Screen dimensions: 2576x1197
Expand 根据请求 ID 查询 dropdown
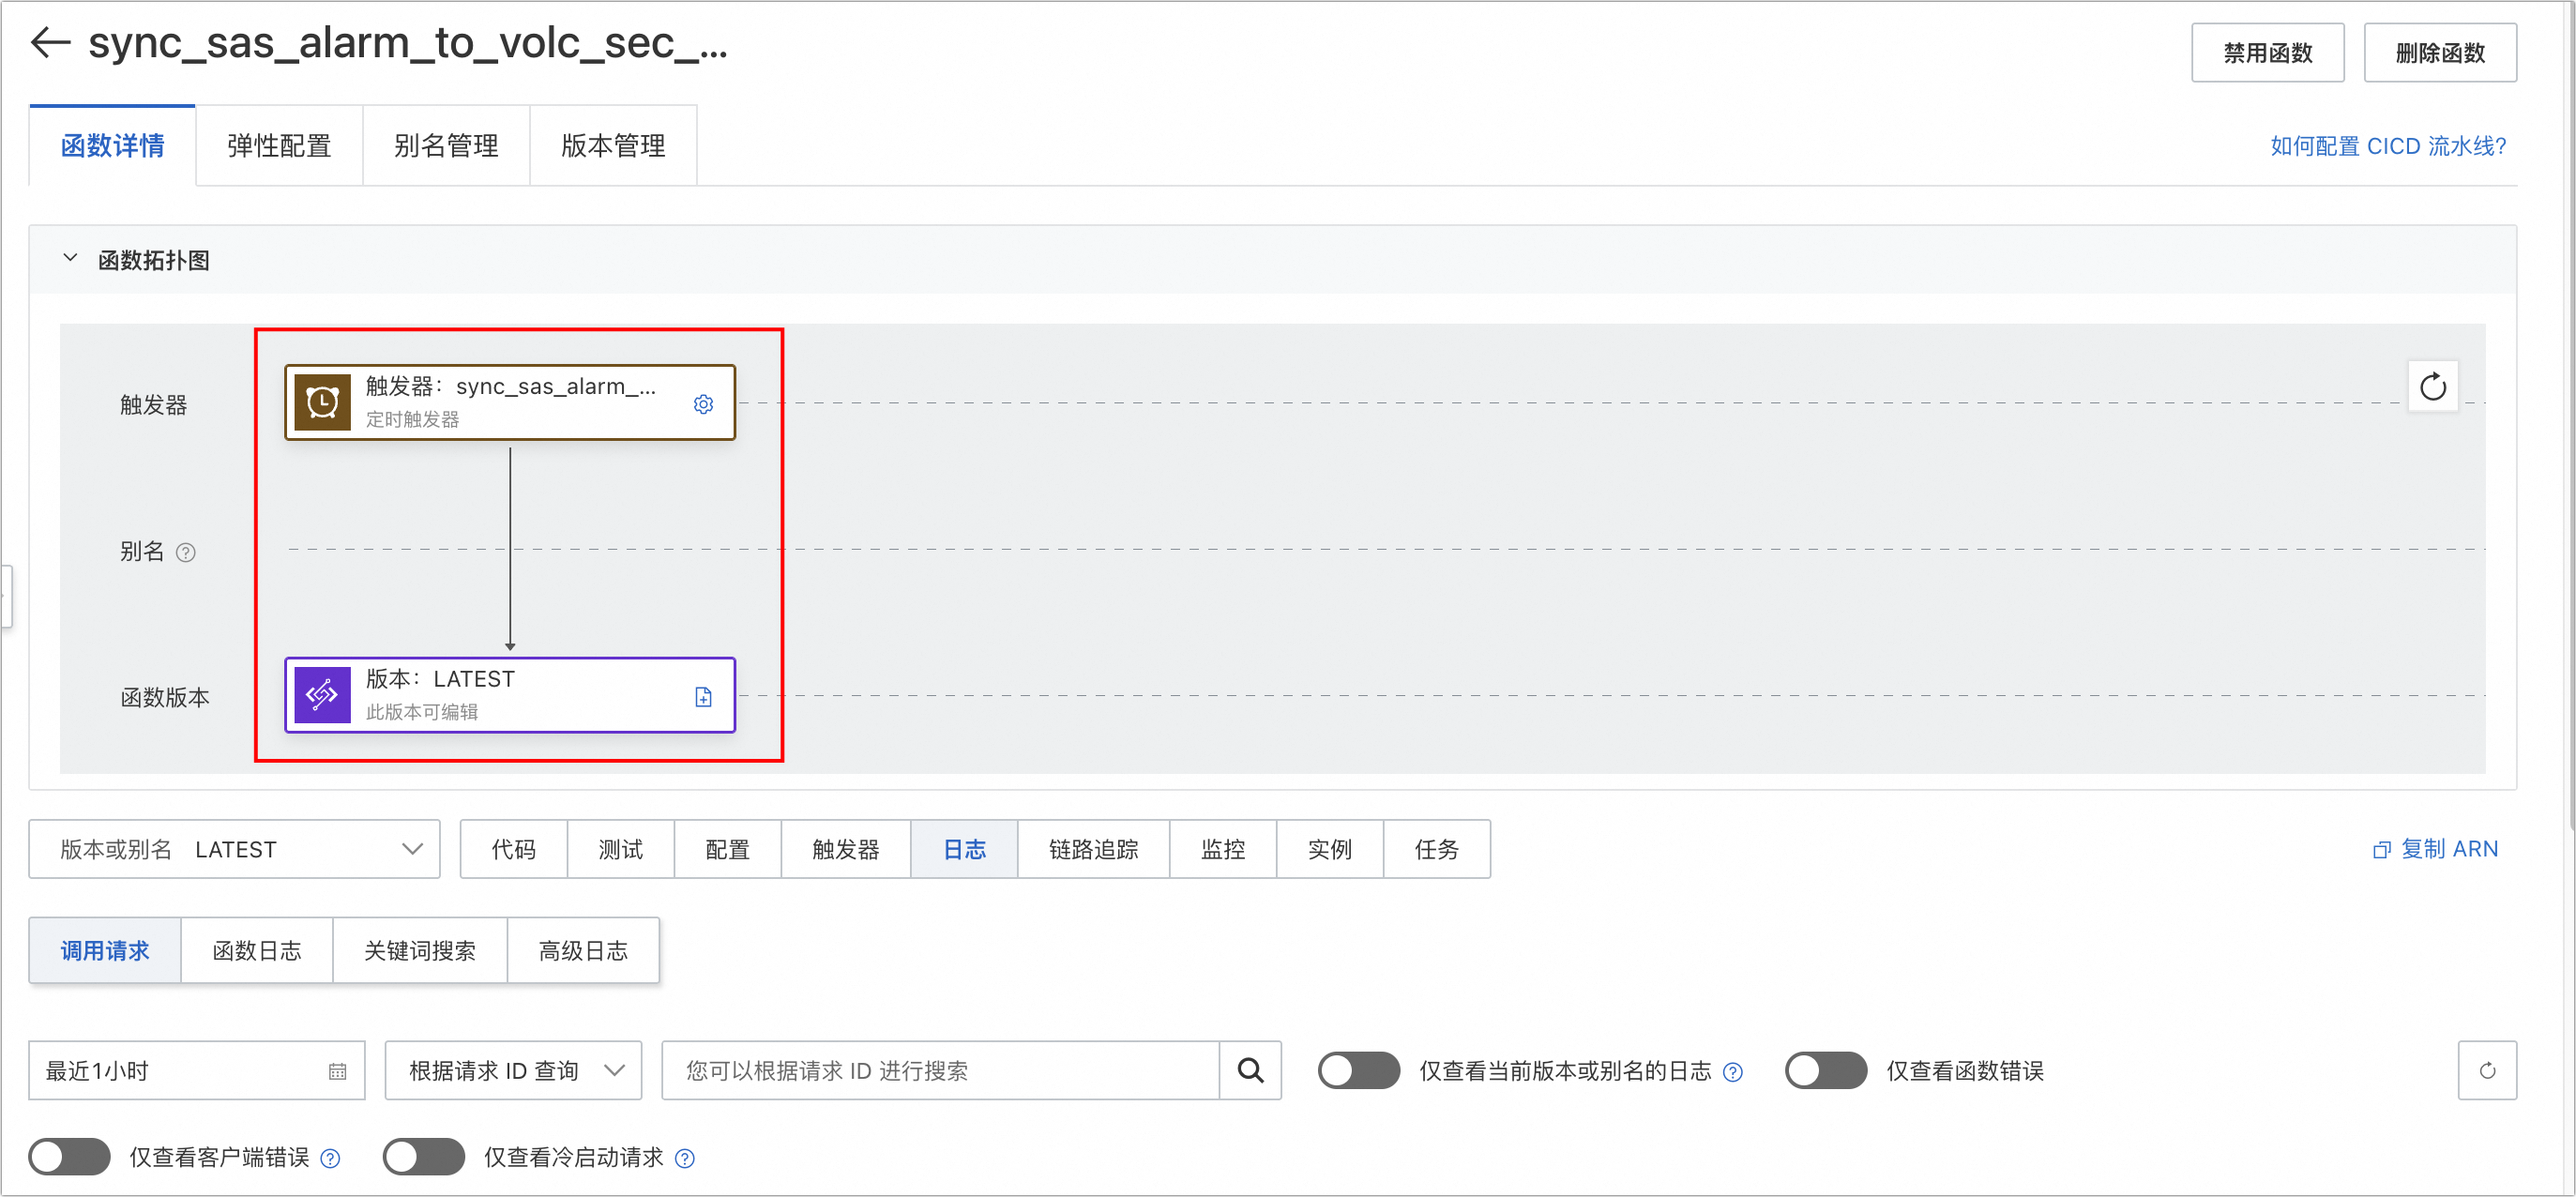pos(513,1070)
